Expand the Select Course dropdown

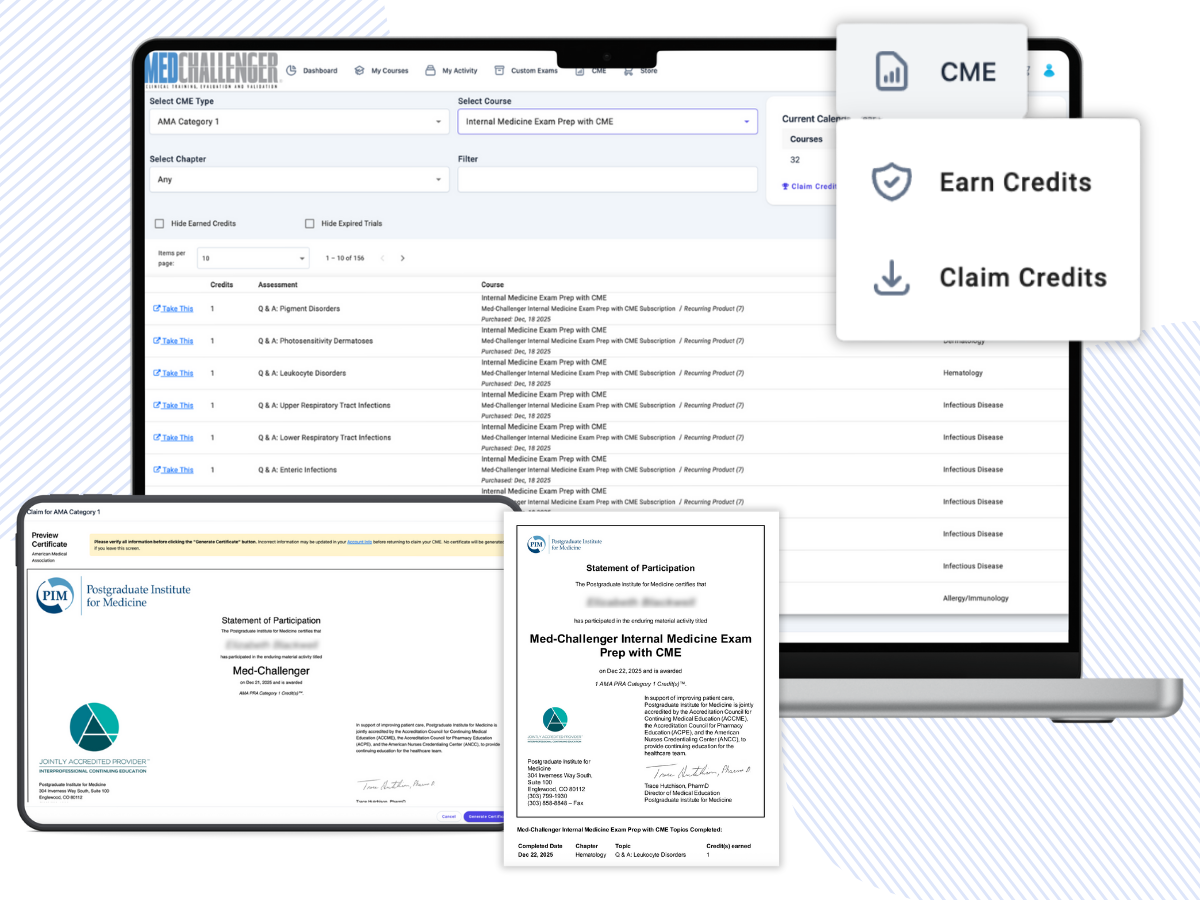point(607,121)
